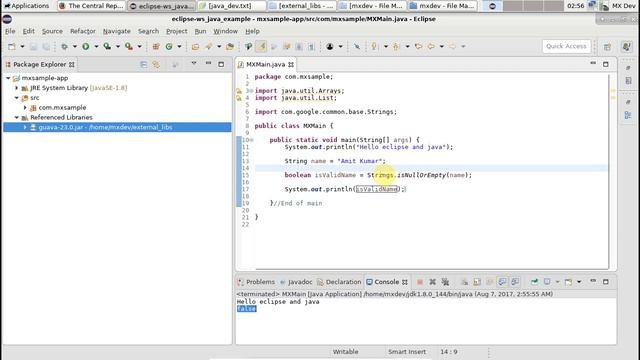
Task: Open the Window menu
Action: point(225,31)
